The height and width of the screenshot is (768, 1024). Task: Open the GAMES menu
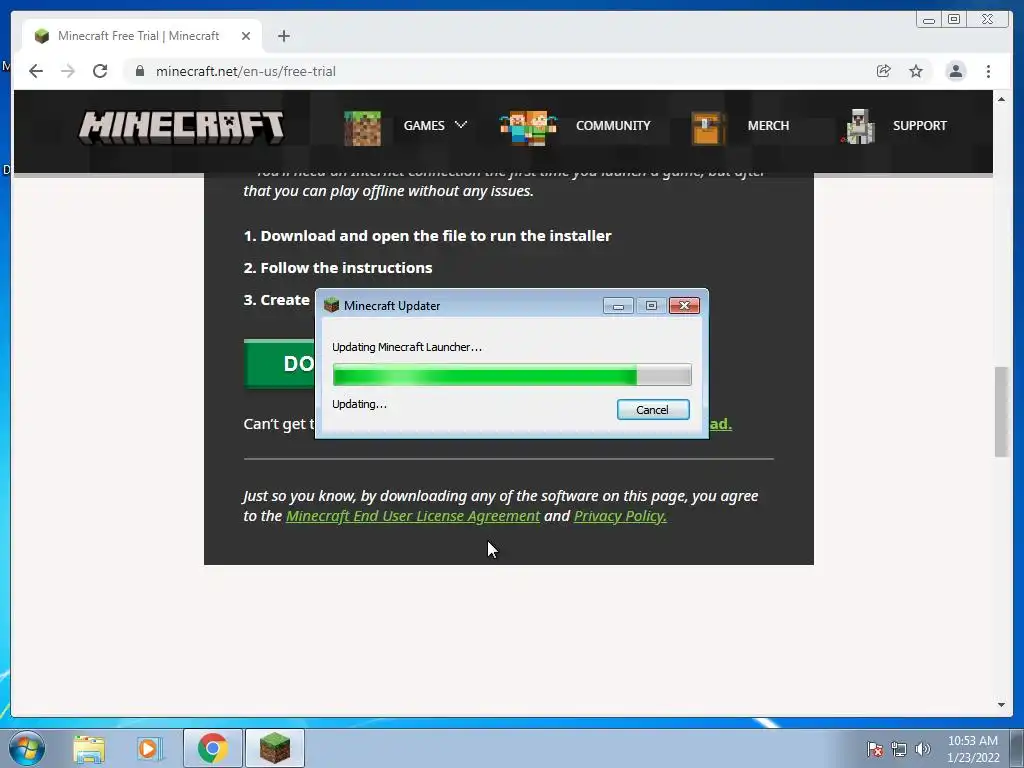tap(424, 125)
